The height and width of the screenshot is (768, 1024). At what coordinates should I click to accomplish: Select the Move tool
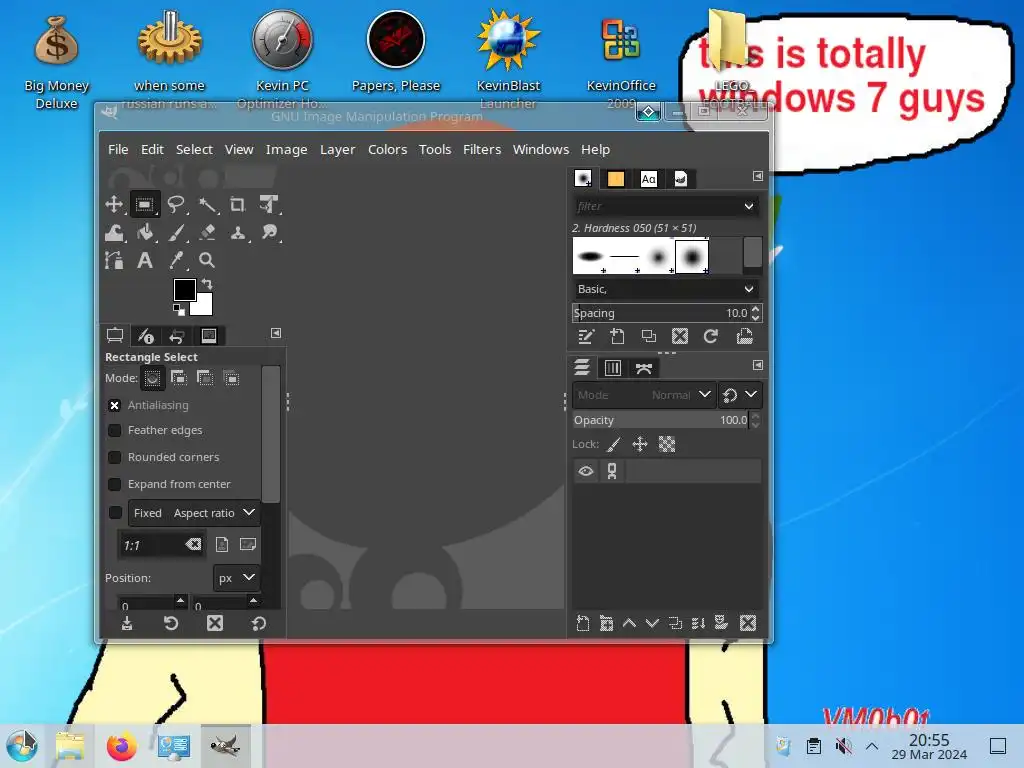tap(114, 204)
